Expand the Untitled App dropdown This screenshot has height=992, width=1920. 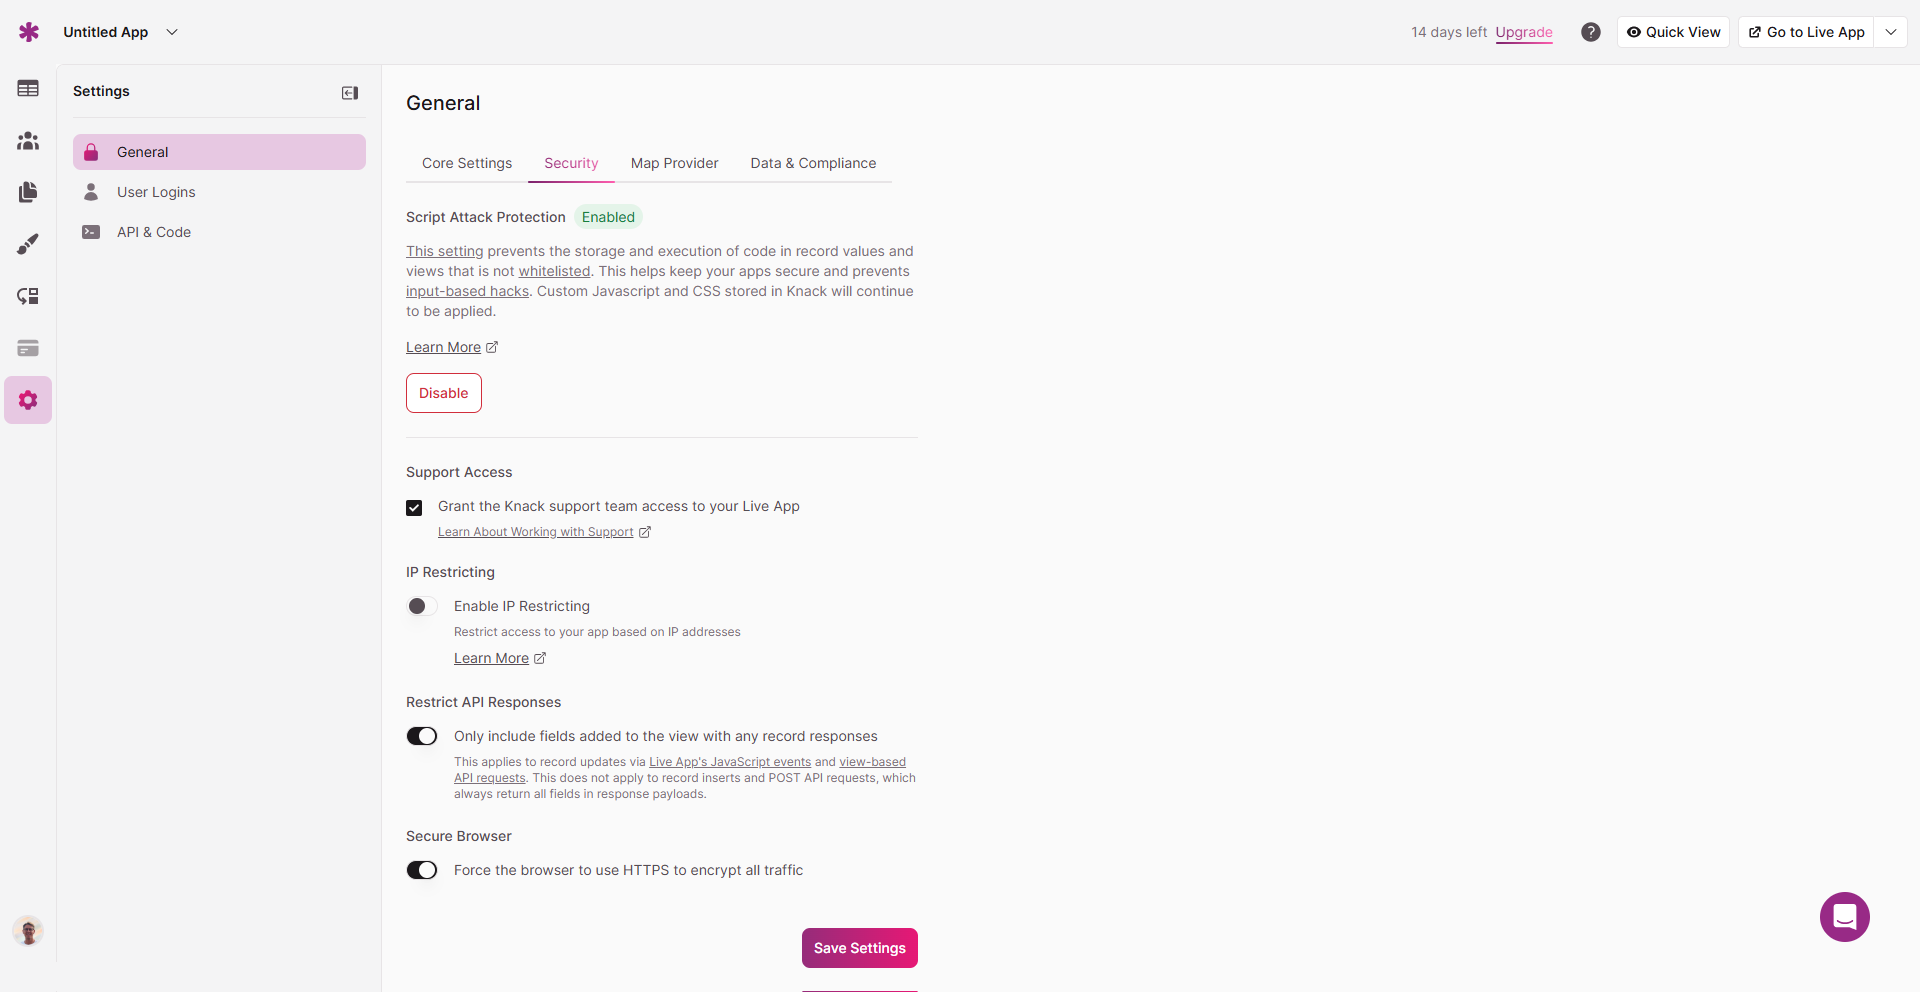[x=172, y=32]
